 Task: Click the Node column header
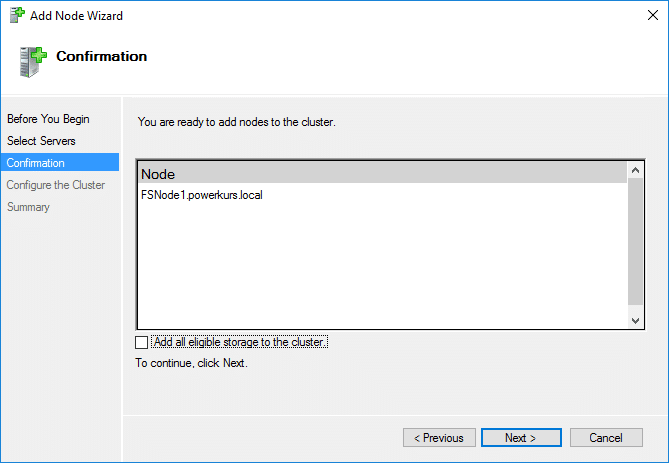383,174
